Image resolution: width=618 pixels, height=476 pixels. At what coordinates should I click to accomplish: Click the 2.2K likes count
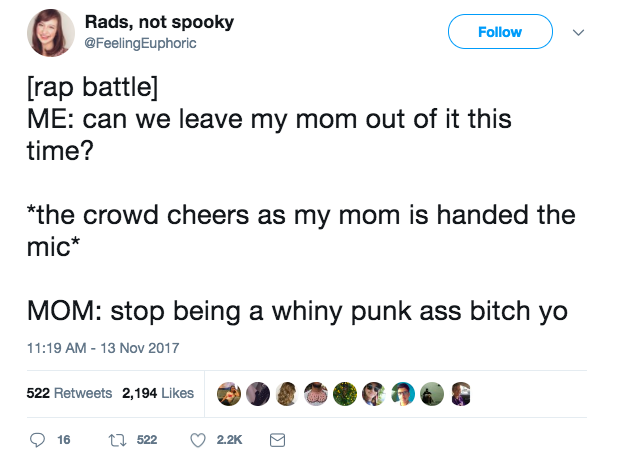229,440
